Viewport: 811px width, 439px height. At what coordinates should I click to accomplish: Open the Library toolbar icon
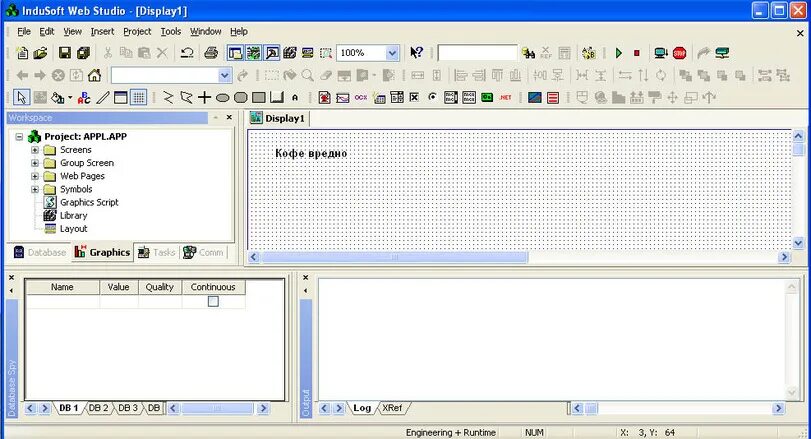(290, 53)
